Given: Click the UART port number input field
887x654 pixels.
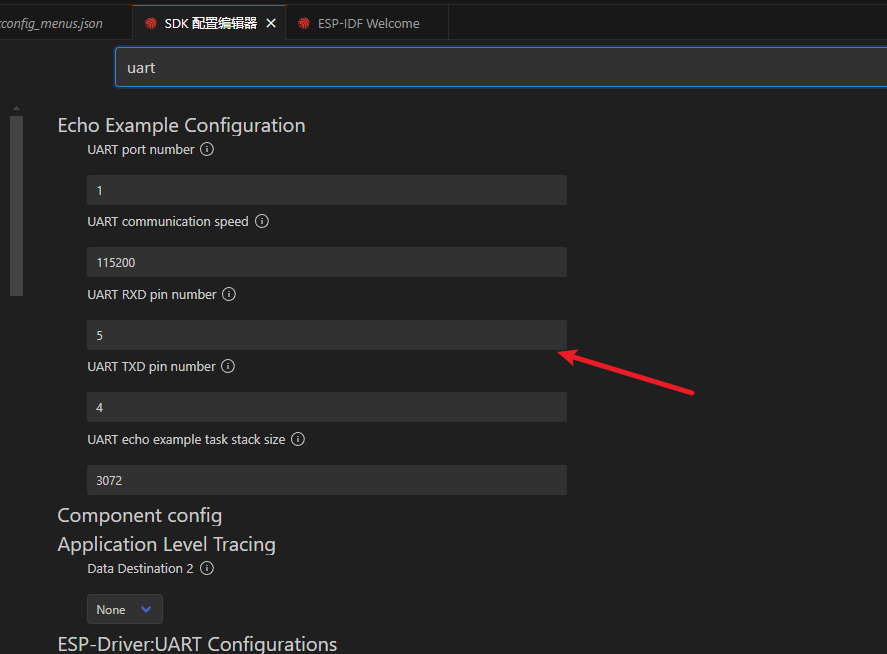Looking at the screenshot, I should pos(327,191).
